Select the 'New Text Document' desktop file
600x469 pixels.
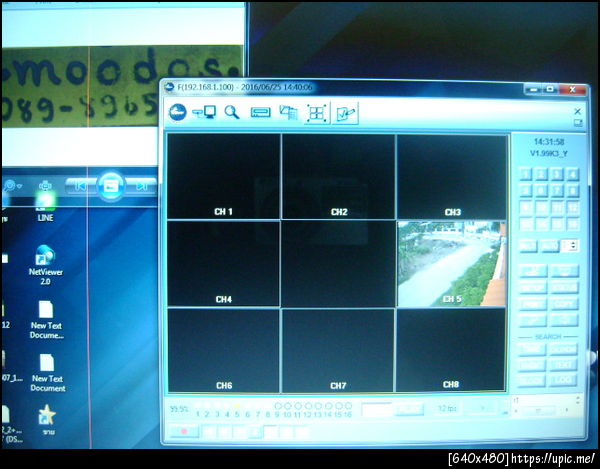tap(47, 373)
